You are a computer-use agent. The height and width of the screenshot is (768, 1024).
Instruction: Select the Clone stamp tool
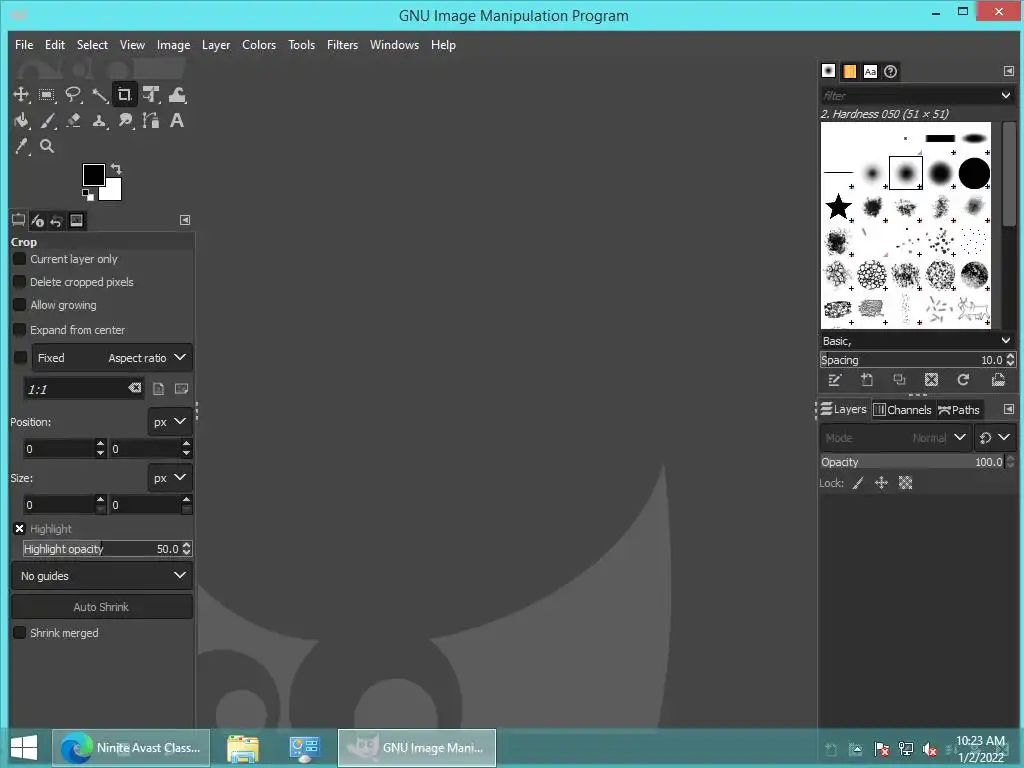tap(99, 120)
